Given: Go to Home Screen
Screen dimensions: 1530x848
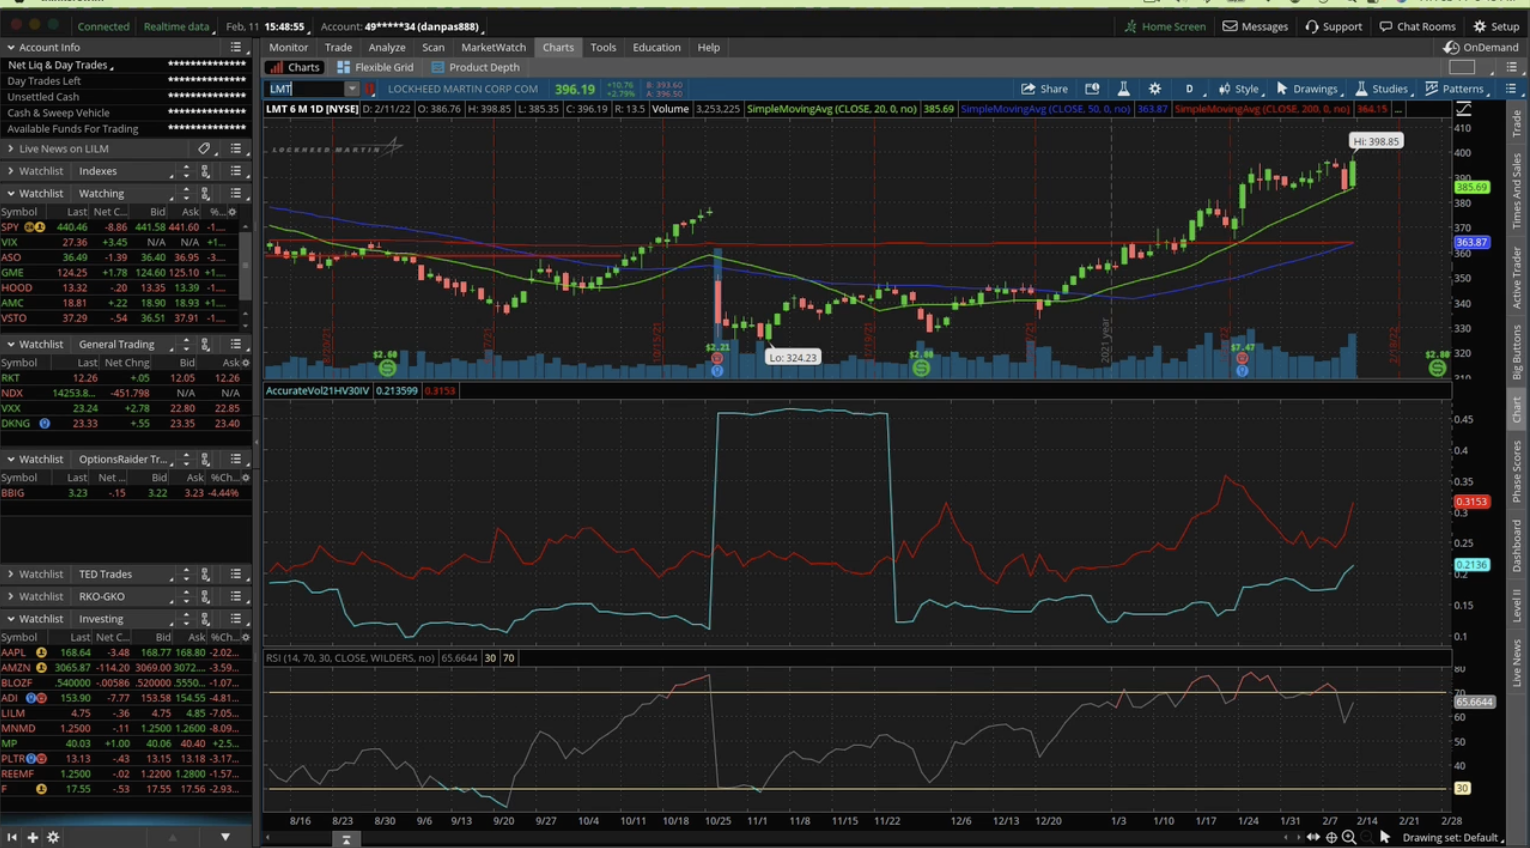Looking at the screenshot, I should pos(1165,26).
